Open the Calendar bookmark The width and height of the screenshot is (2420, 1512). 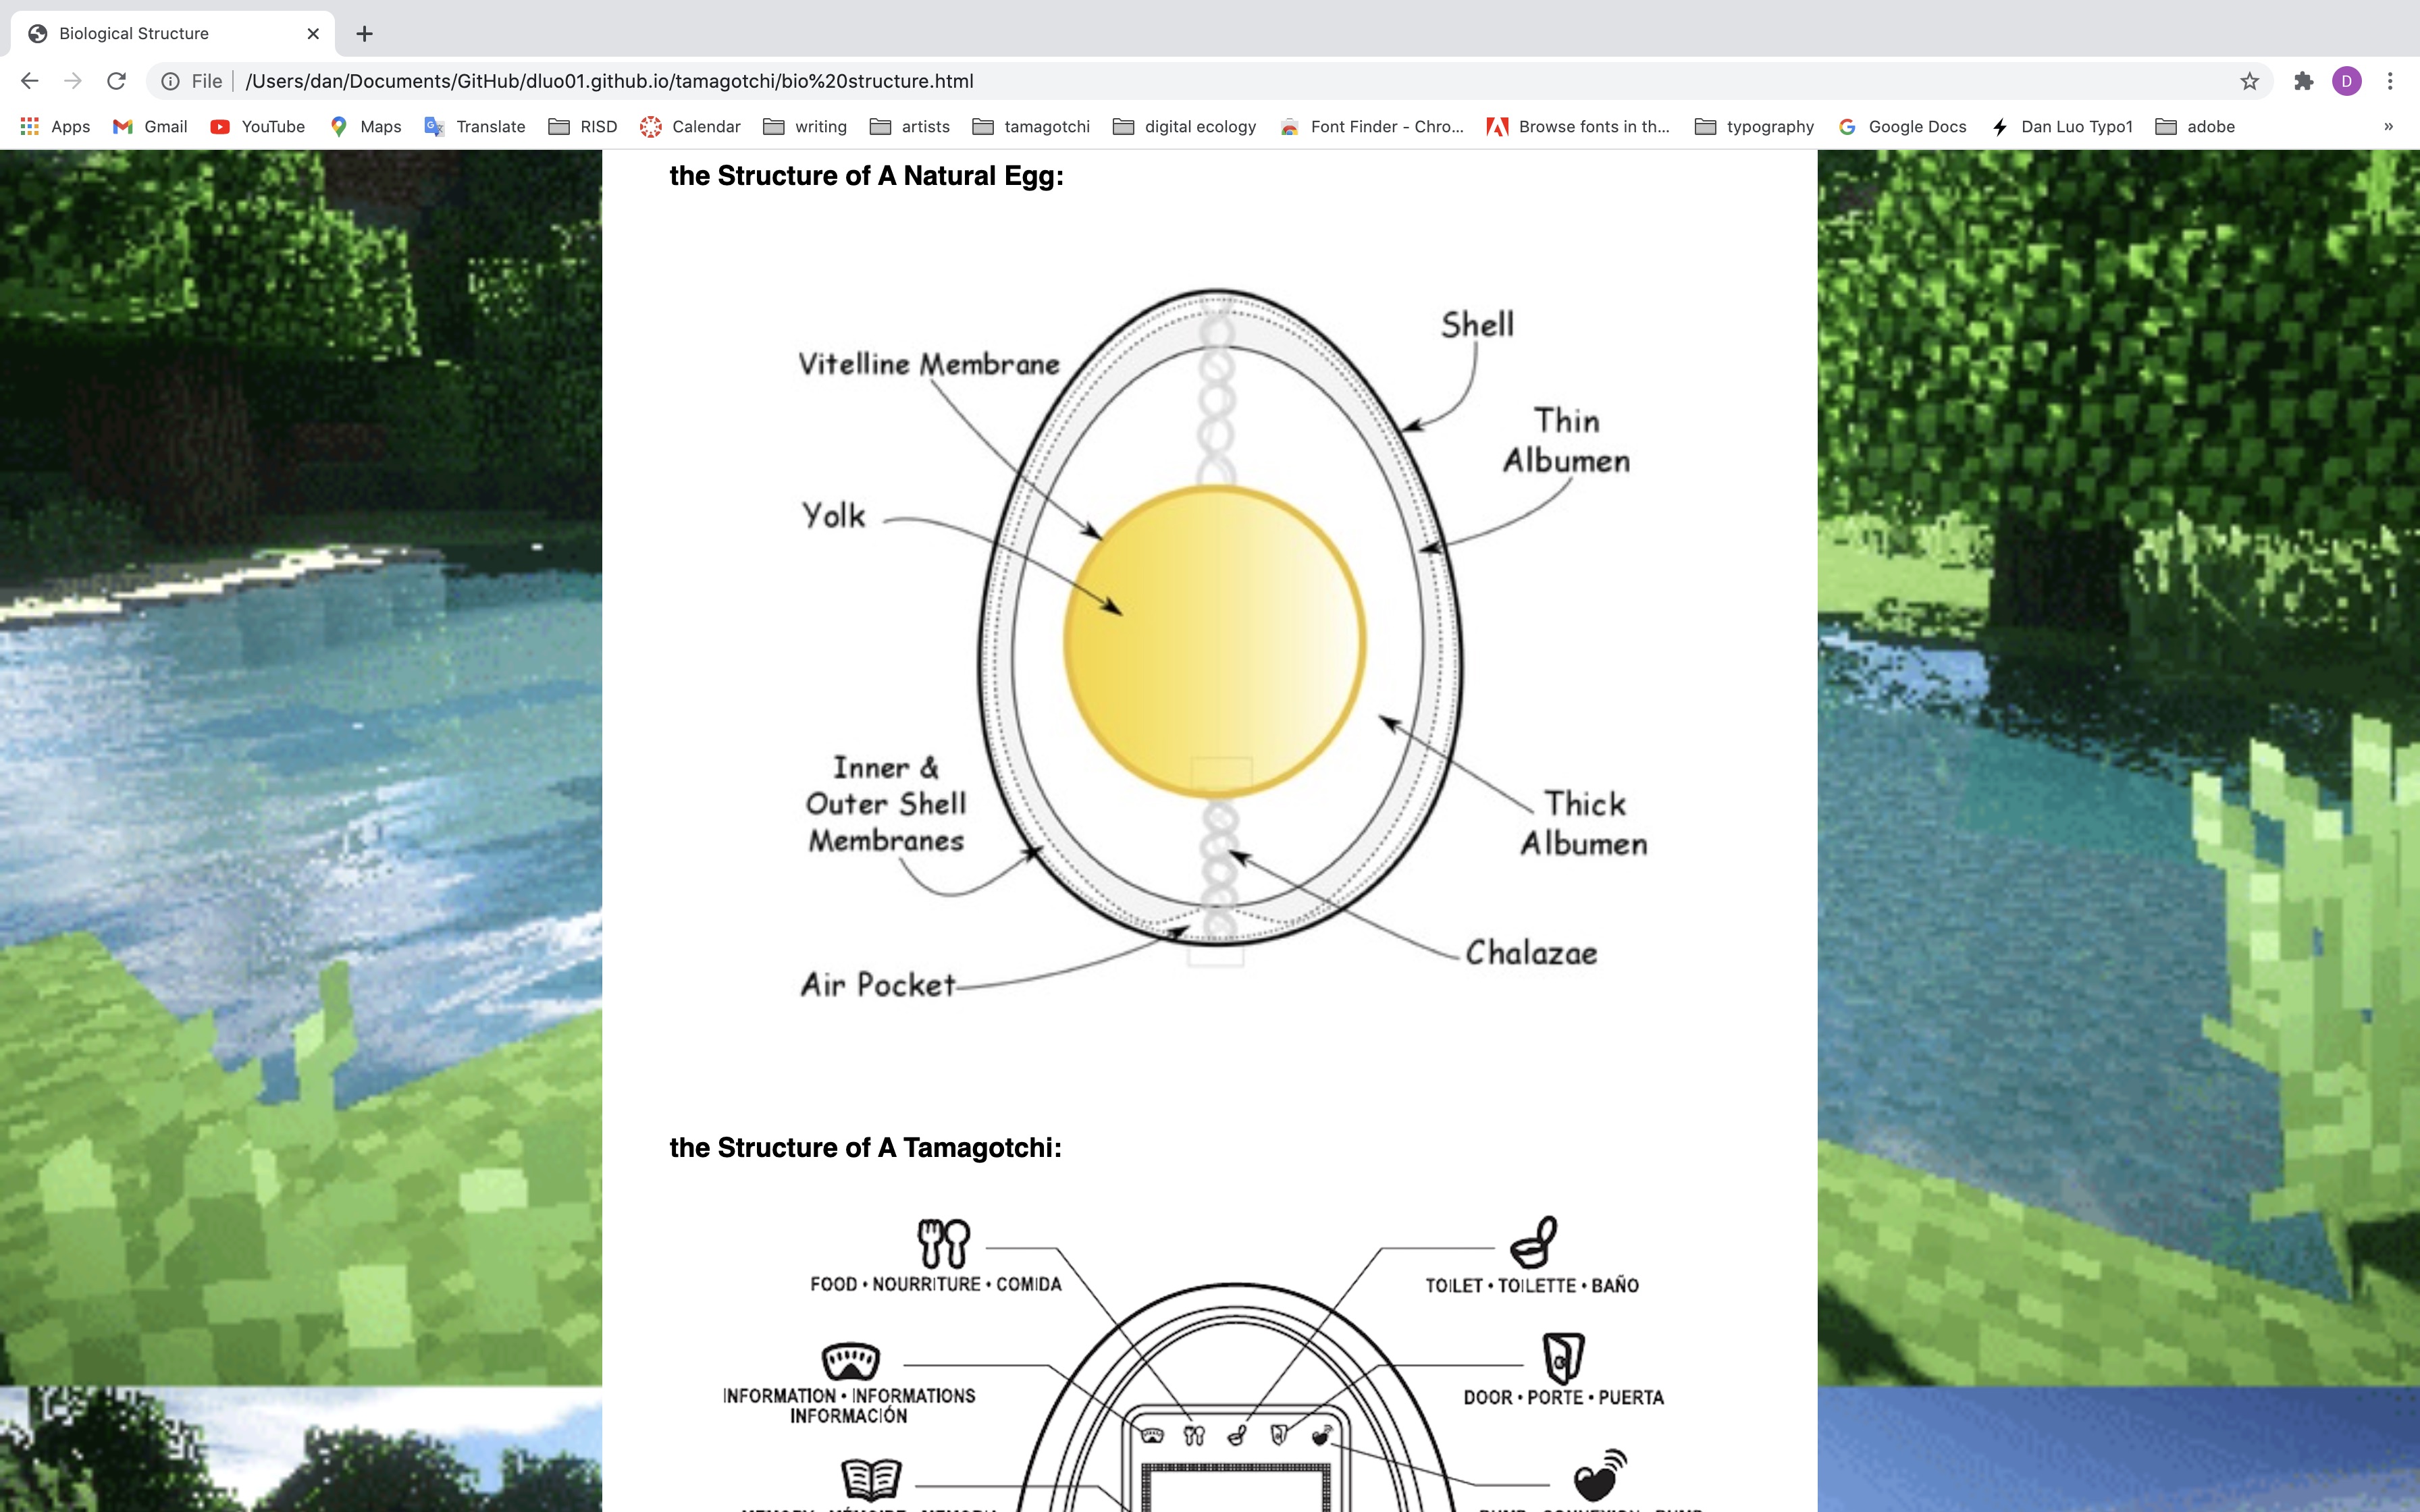(690, 126)
